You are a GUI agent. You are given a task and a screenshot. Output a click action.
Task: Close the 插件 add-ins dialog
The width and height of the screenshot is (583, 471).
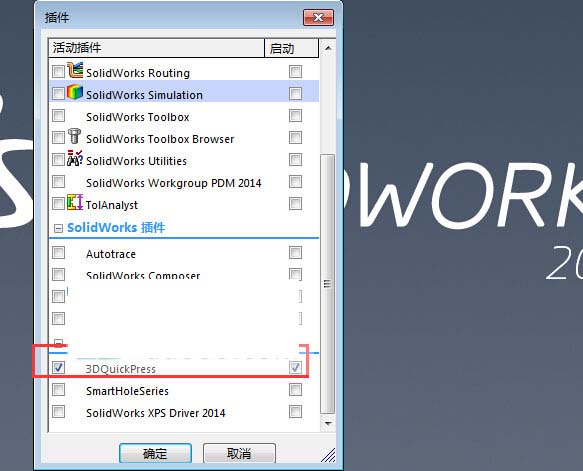click(x=318, y=17)
